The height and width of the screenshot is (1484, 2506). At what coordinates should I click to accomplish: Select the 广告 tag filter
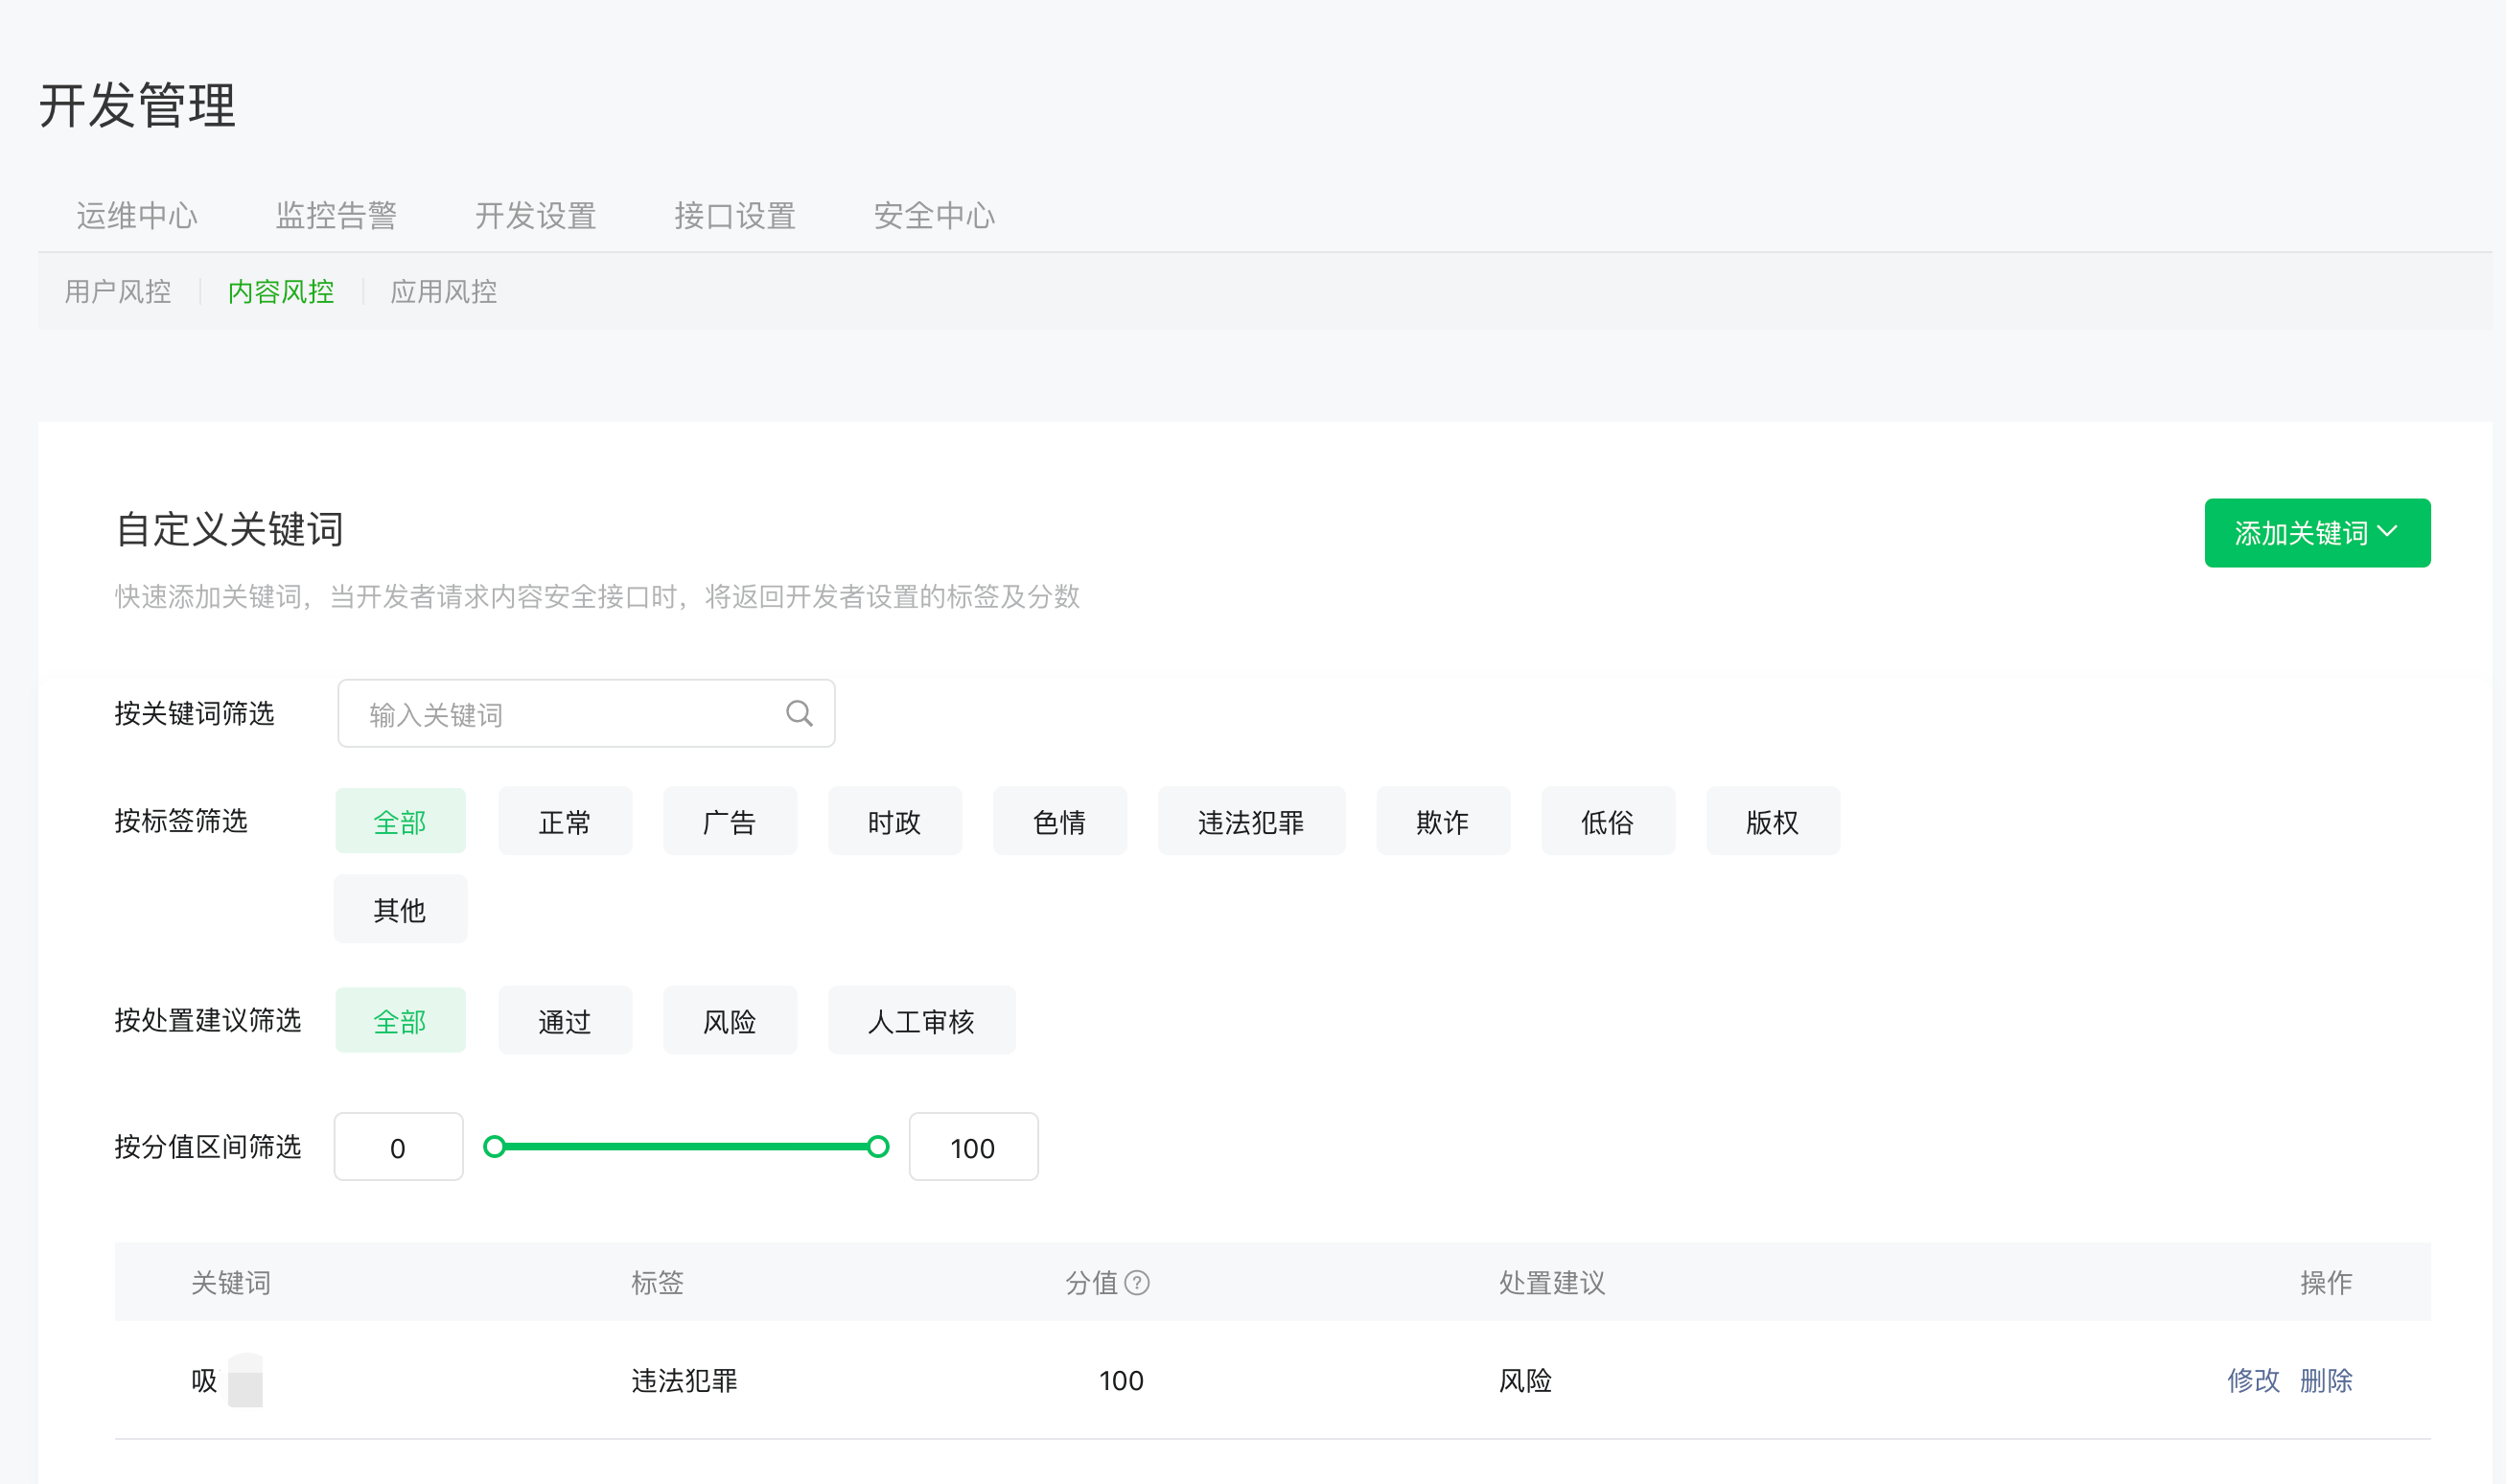(x=730, y=822)
